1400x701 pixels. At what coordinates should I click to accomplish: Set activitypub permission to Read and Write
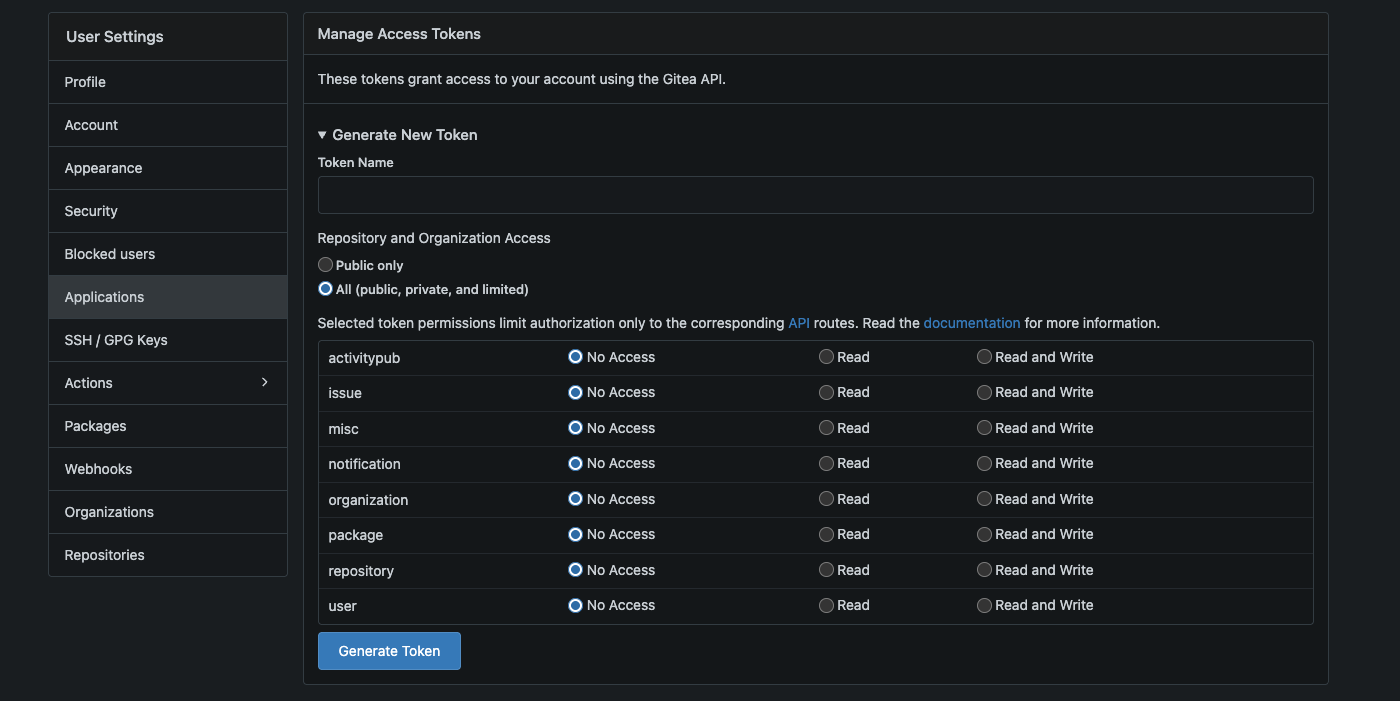coord(985,357)
